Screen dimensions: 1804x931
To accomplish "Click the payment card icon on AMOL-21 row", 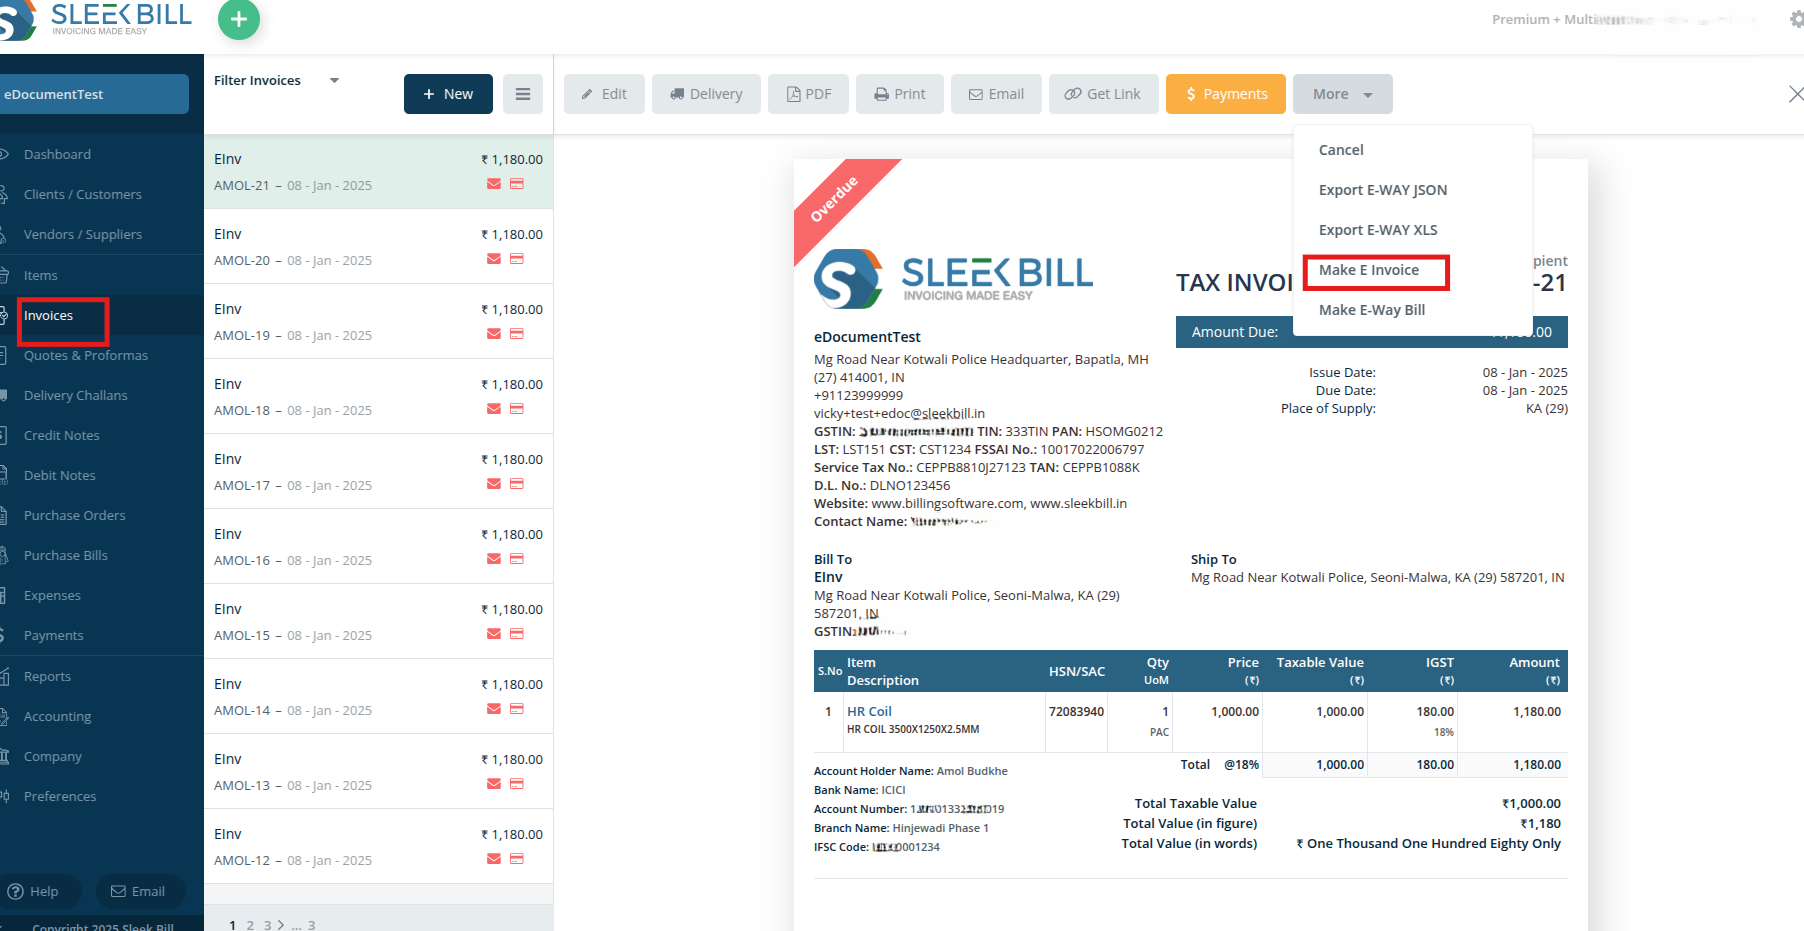I will [517, 184].
